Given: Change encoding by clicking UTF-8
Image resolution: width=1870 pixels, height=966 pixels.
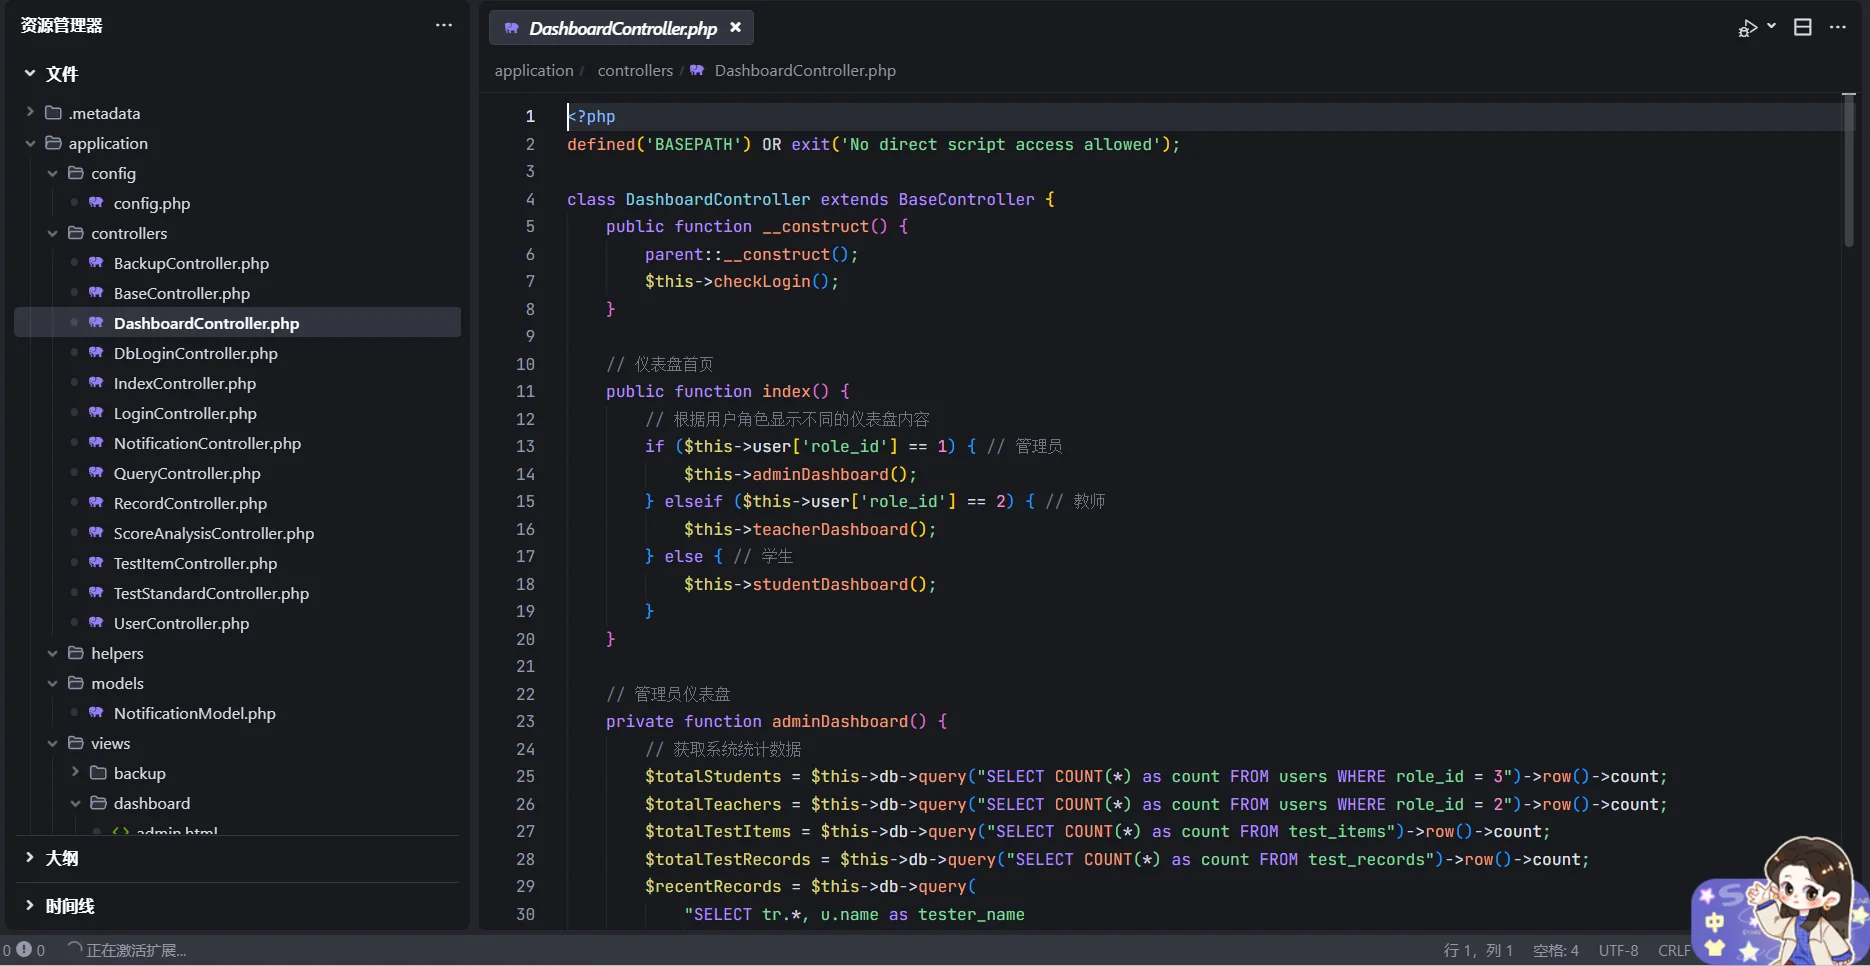Looking at the screenshot, I should (1618, 949).
